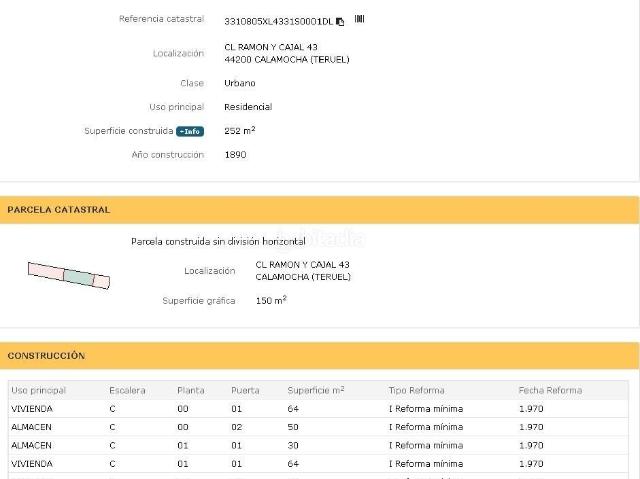This screenshot has height=479, width=640.
Task: Copy the cadastral reference number icon
Action: click(340, 22)
